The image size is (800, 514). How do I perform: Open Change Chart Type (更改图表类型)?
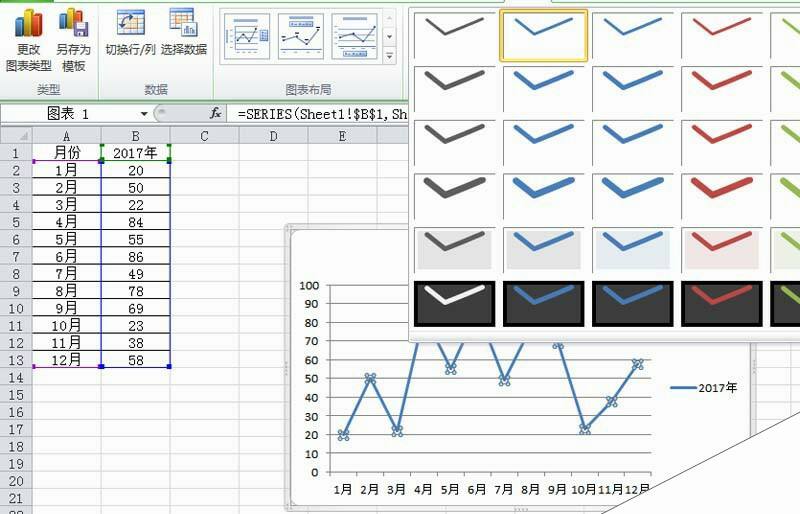(x=28, y=40)
